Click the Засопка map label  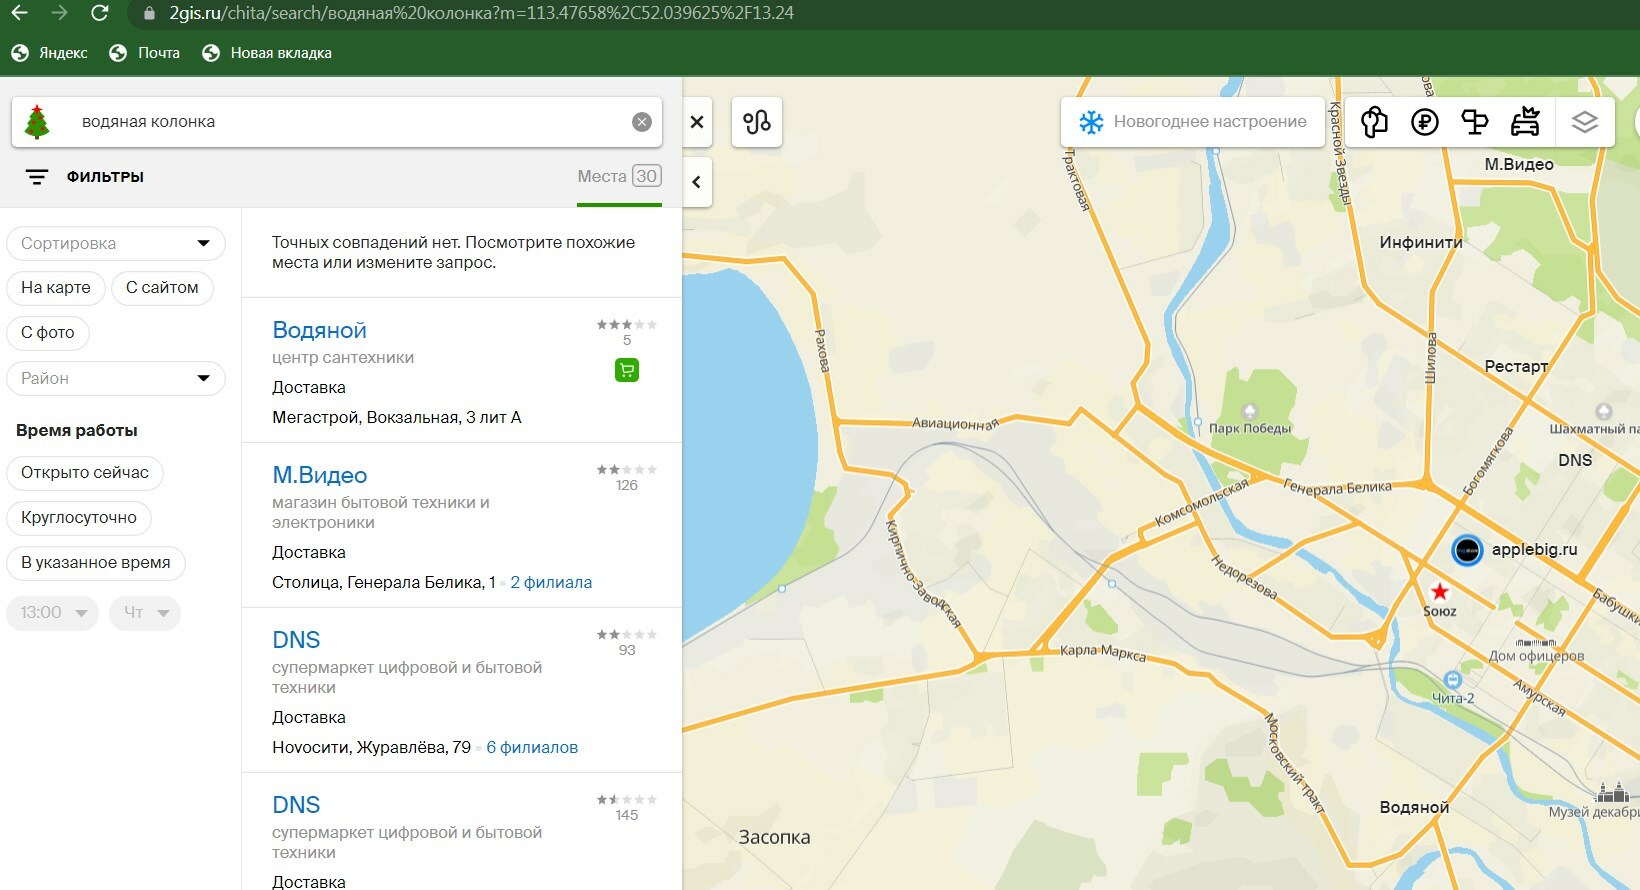[x=774, y=837]
